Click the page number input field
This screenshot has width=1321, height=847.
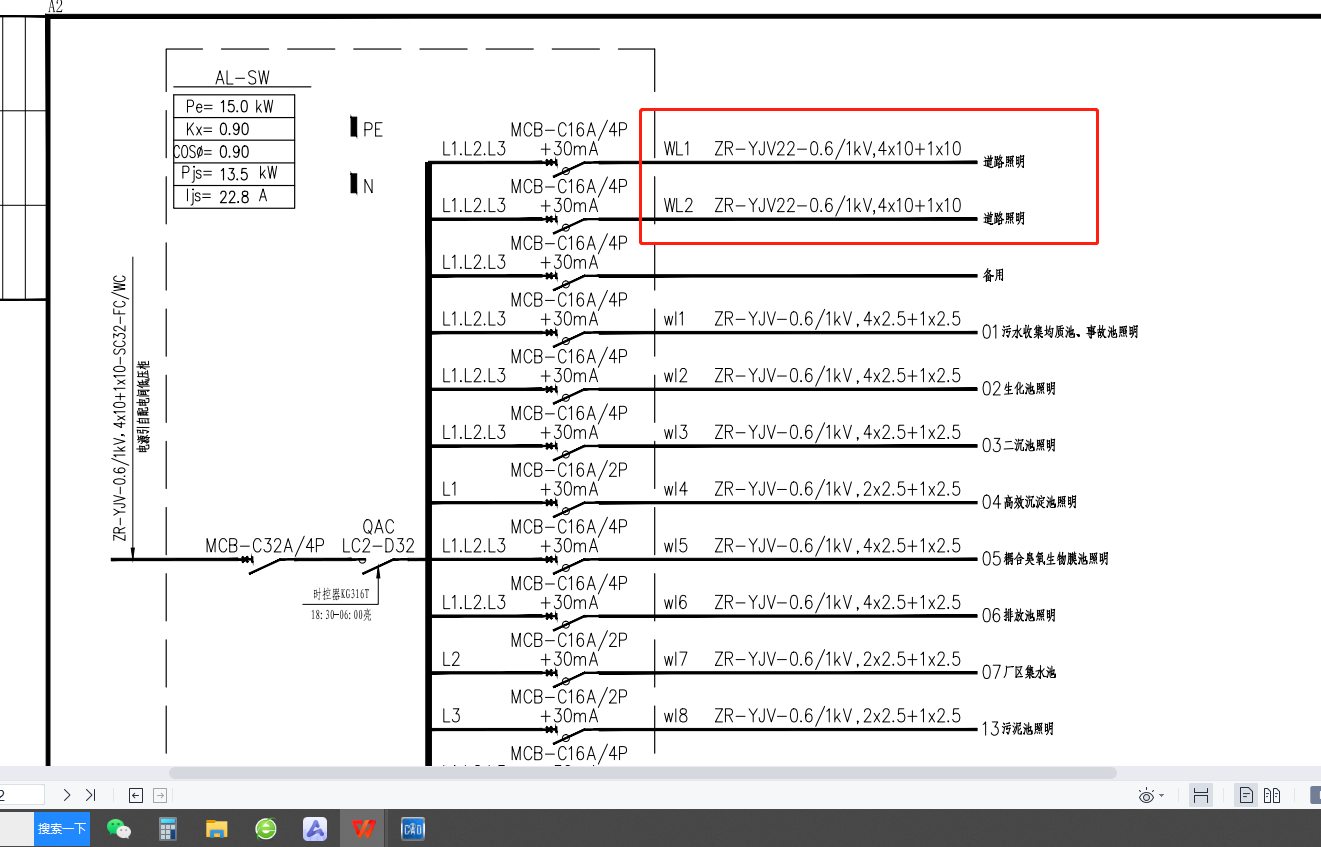click(22, 795)
